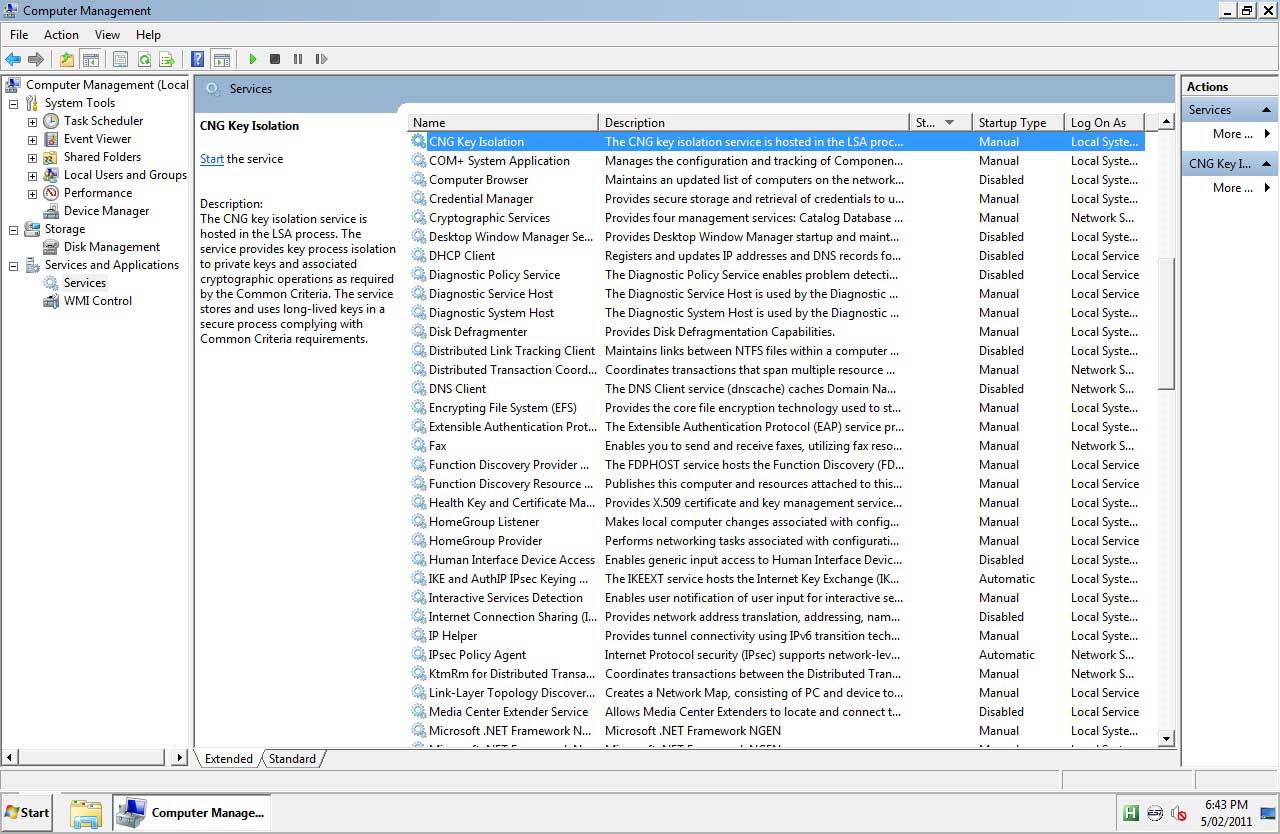Click the Start the service link
This screenshot has width=1280, height=834.
pos(212,159)
